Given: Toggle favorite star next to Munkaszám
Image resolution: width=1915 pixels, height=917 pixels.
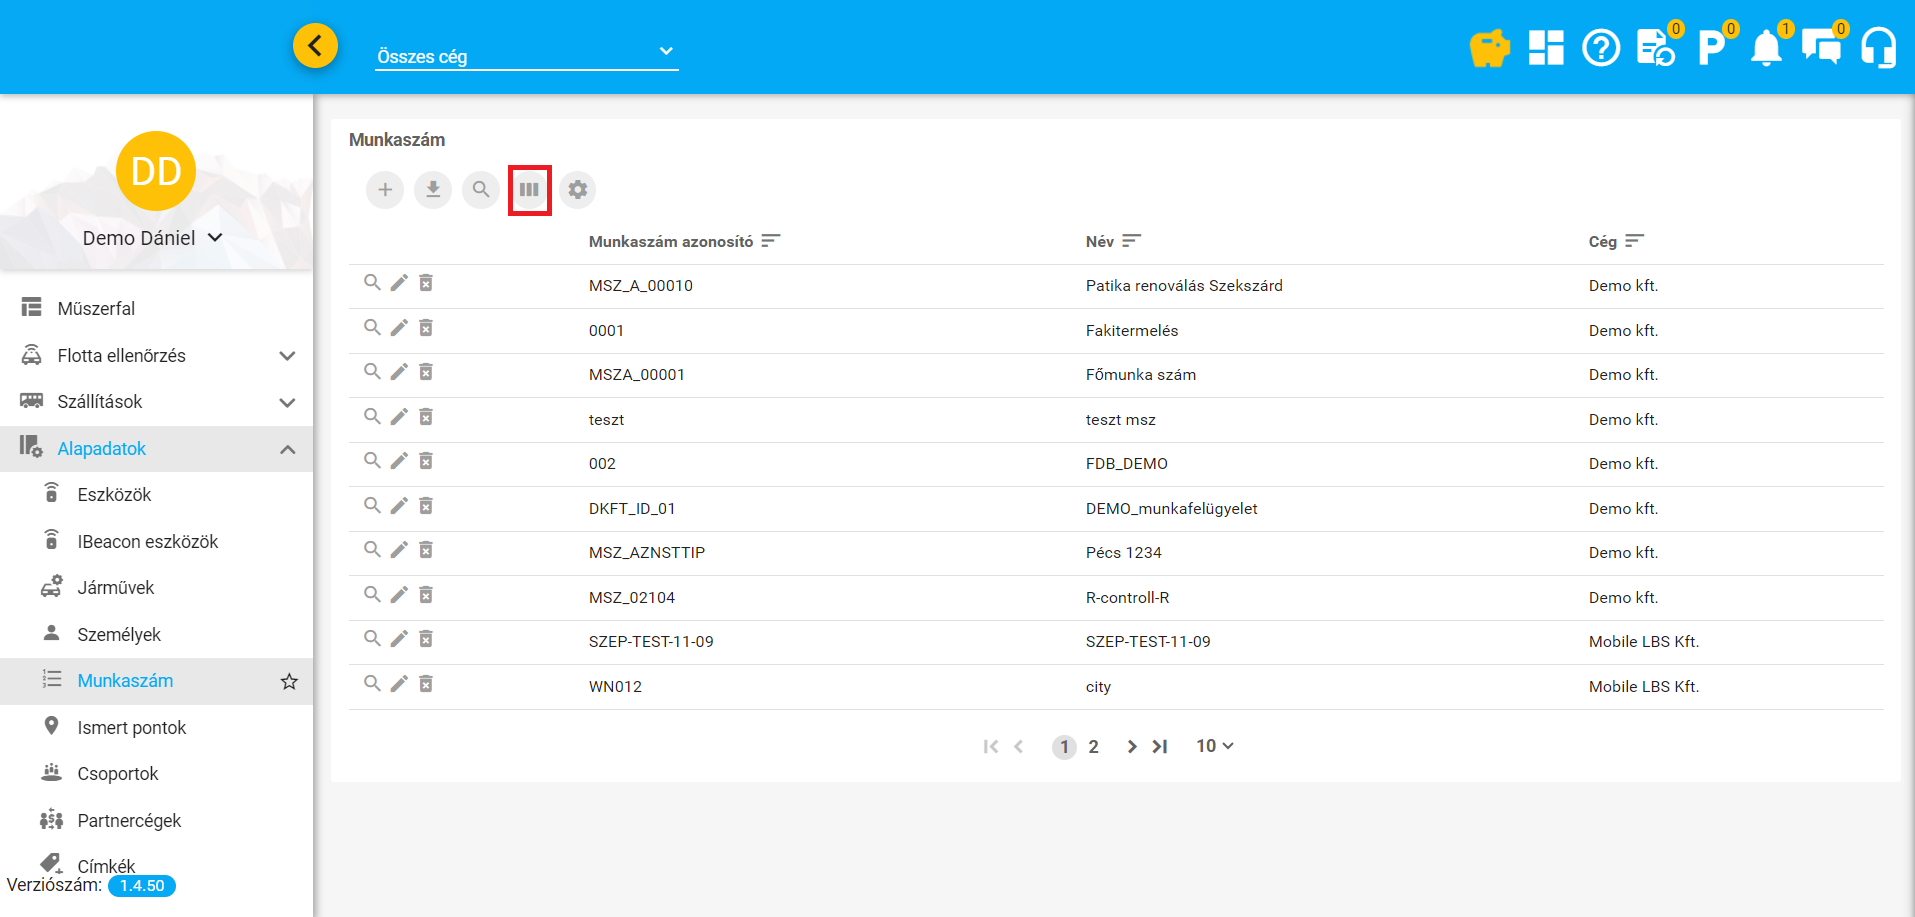Looking at the screenshot, I should click(x=289, y=682).
